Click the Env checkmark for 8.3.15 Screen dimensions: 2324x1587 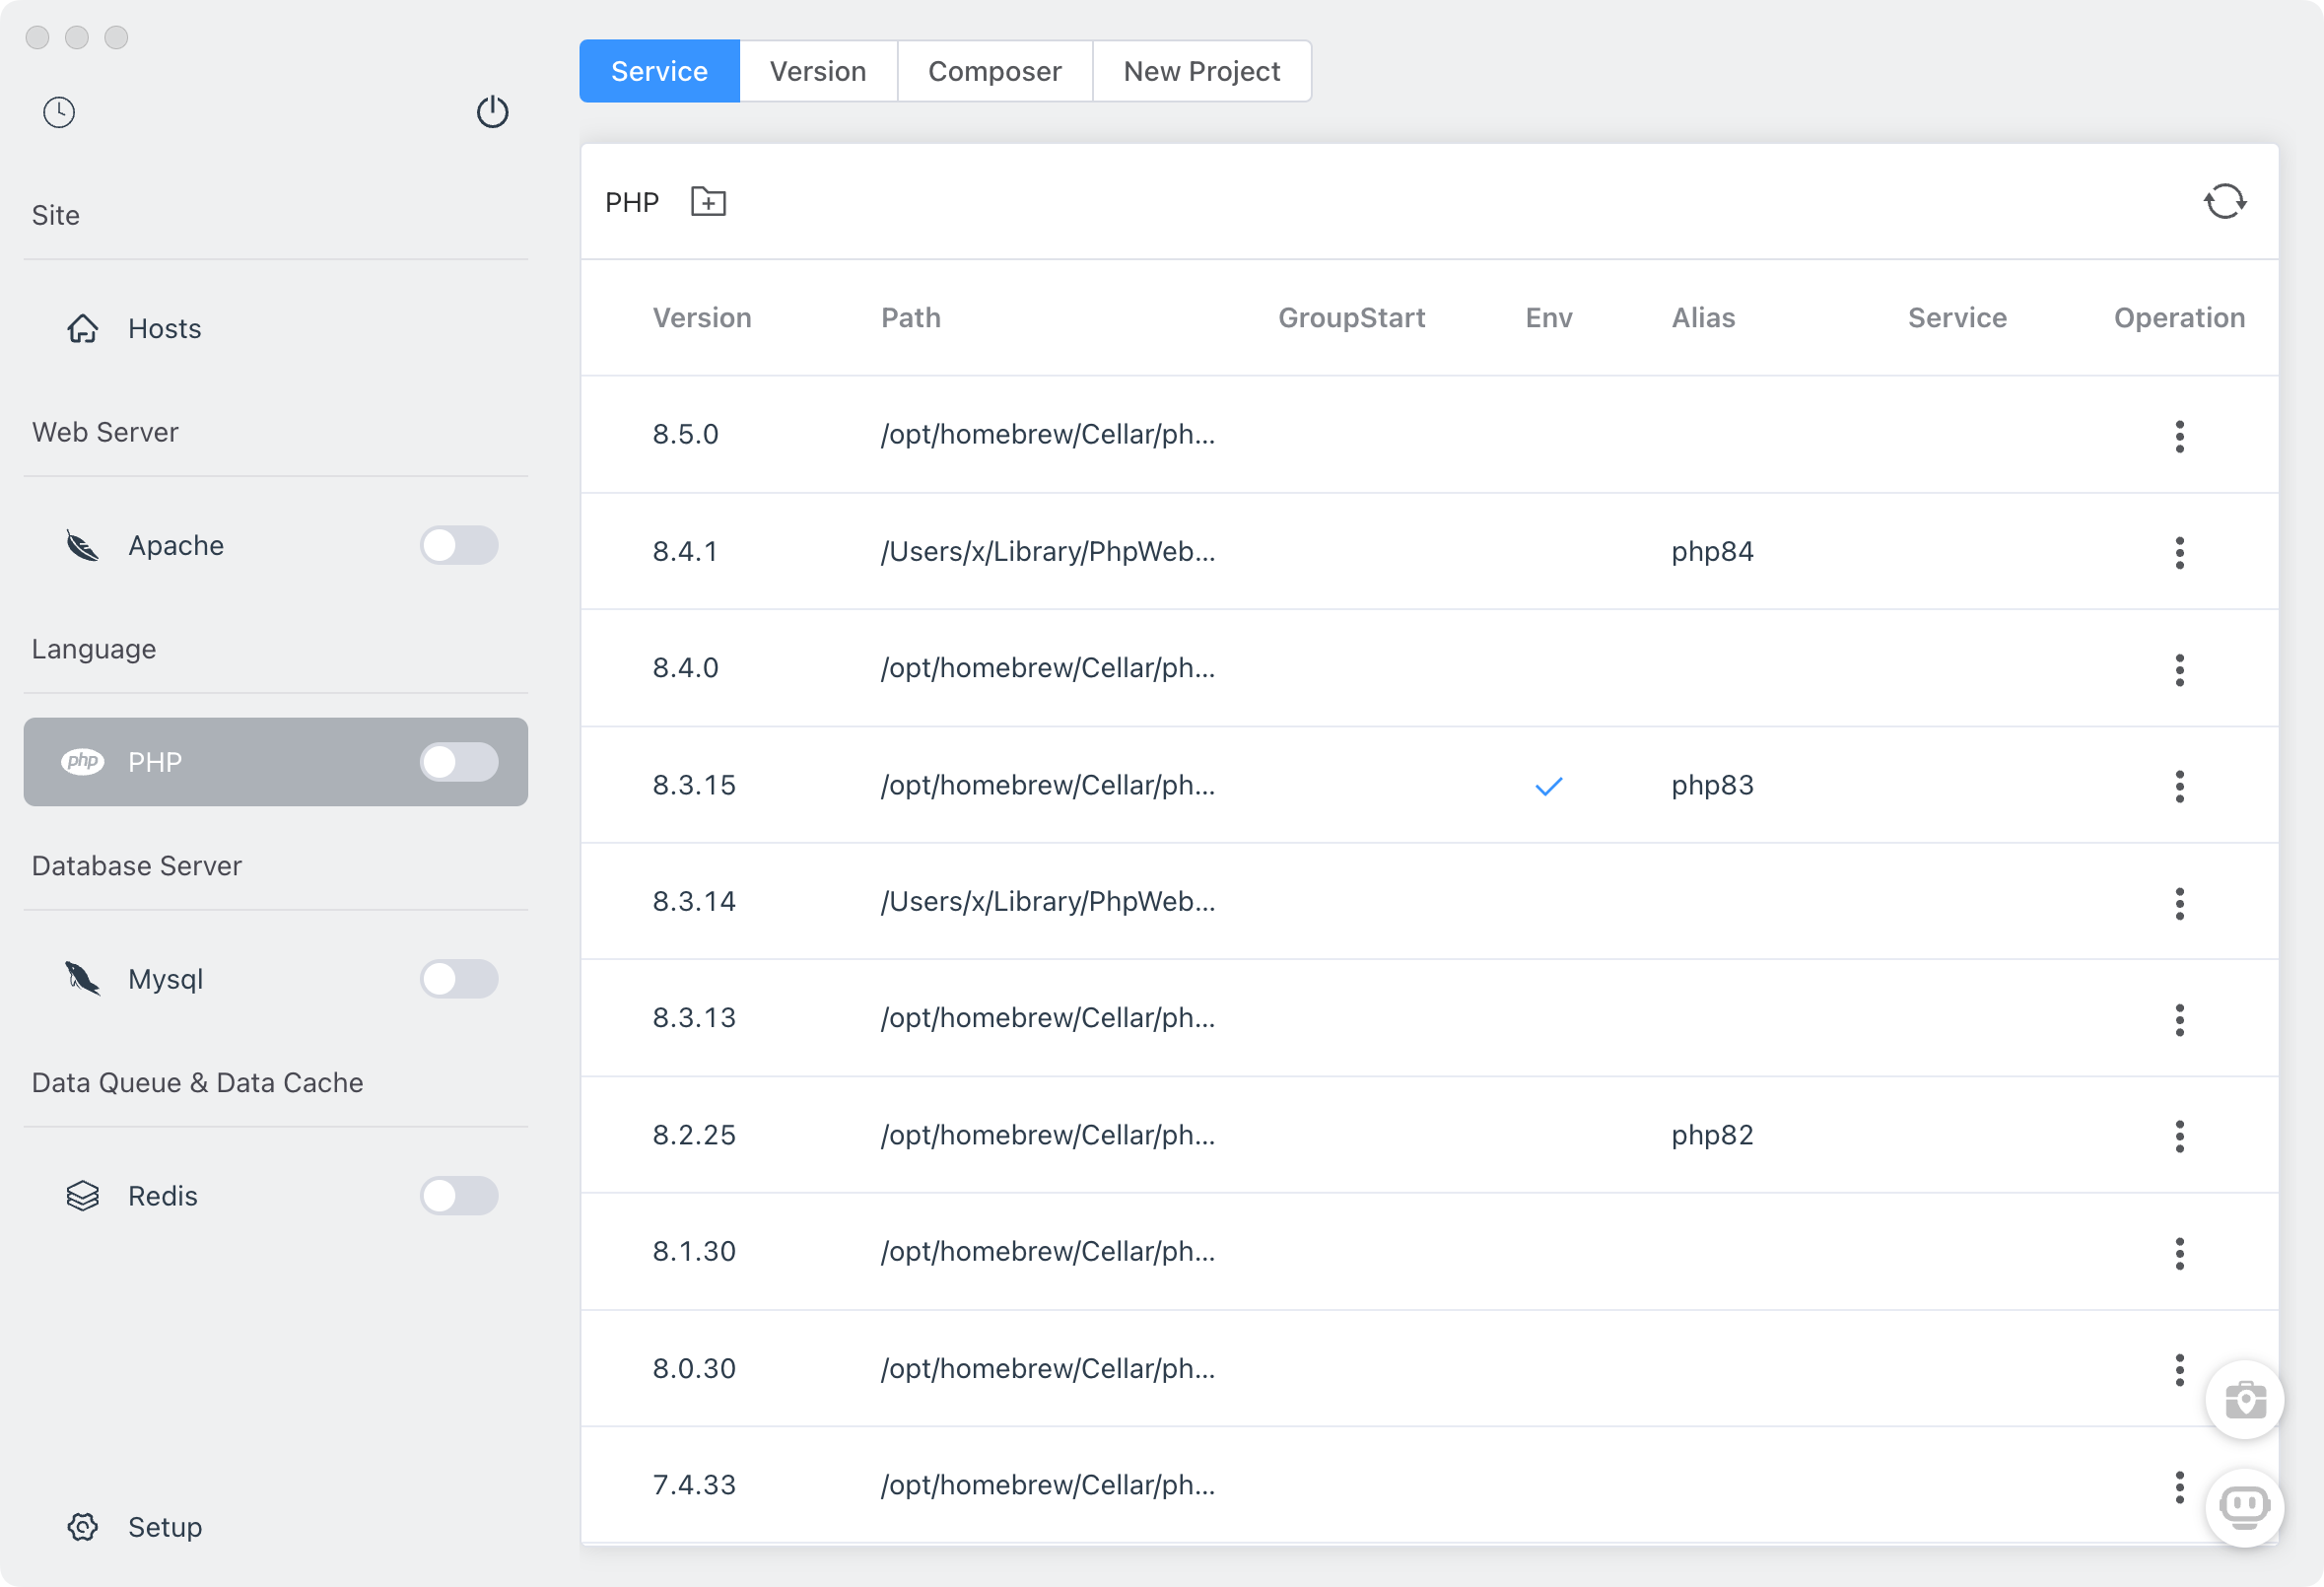pos(1548,787)
